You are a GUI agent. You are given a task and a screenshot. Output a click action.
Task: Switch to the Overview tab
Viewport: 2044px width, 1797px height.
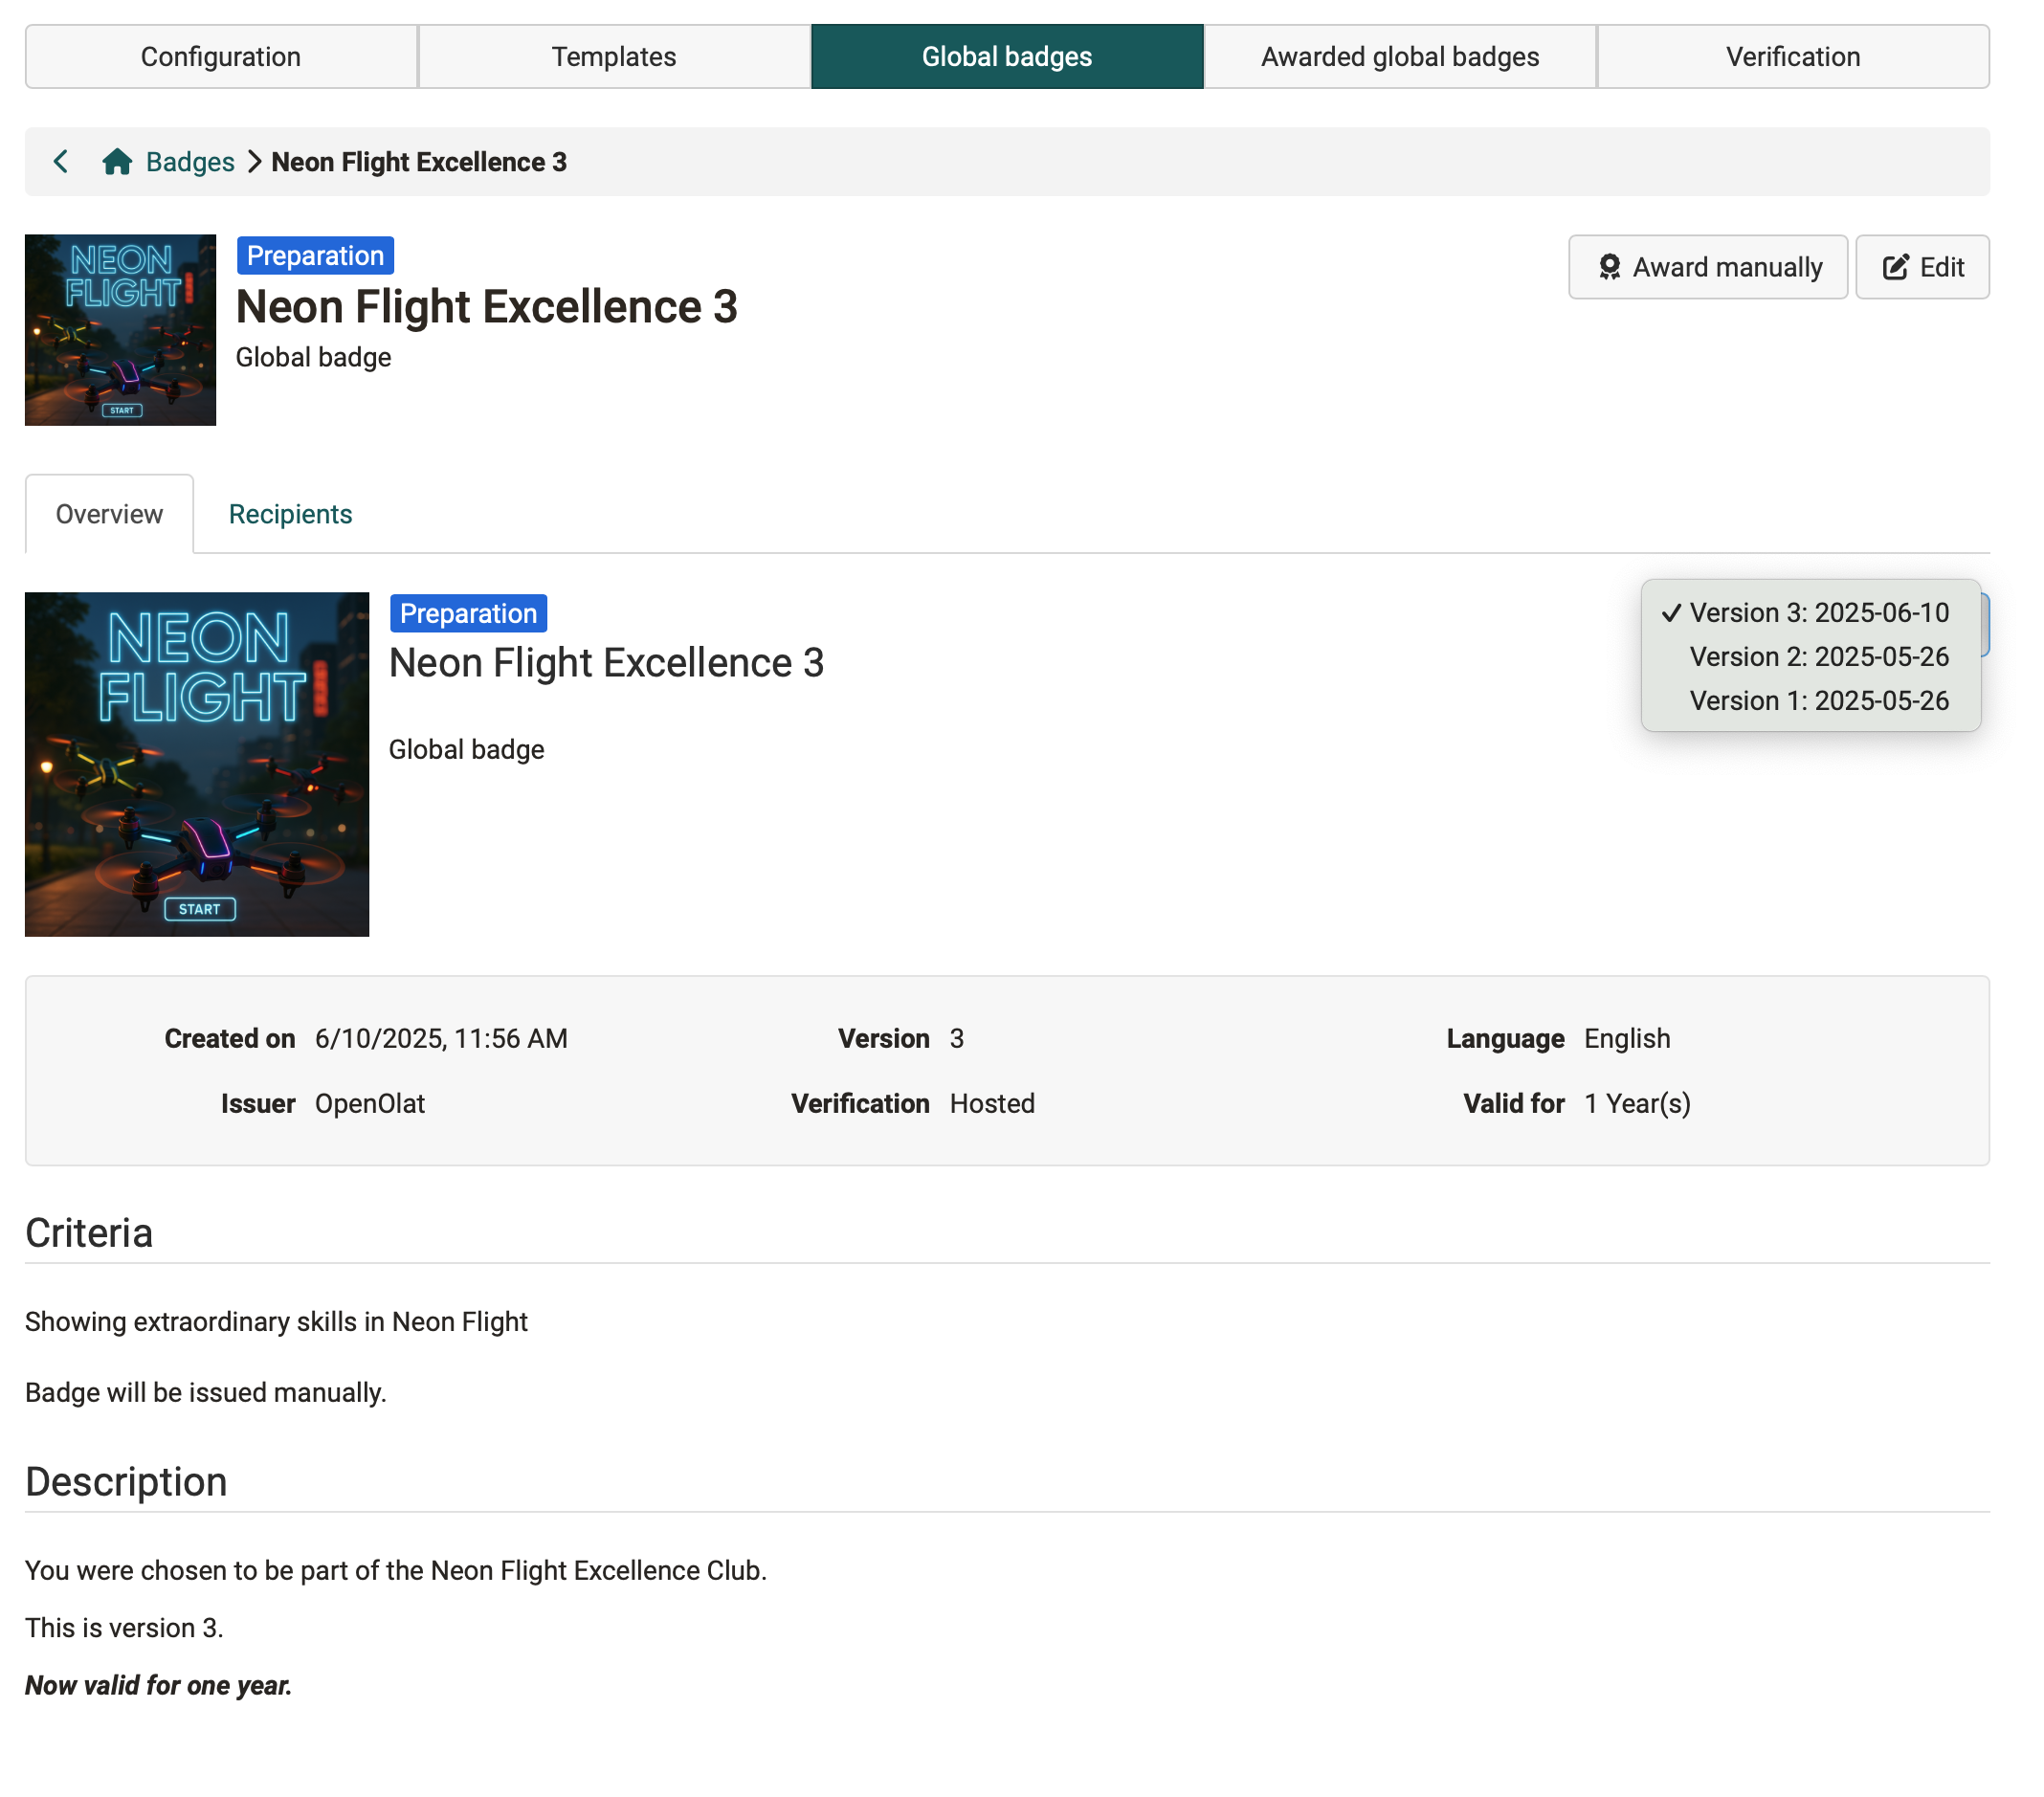[x=109, y=514]
